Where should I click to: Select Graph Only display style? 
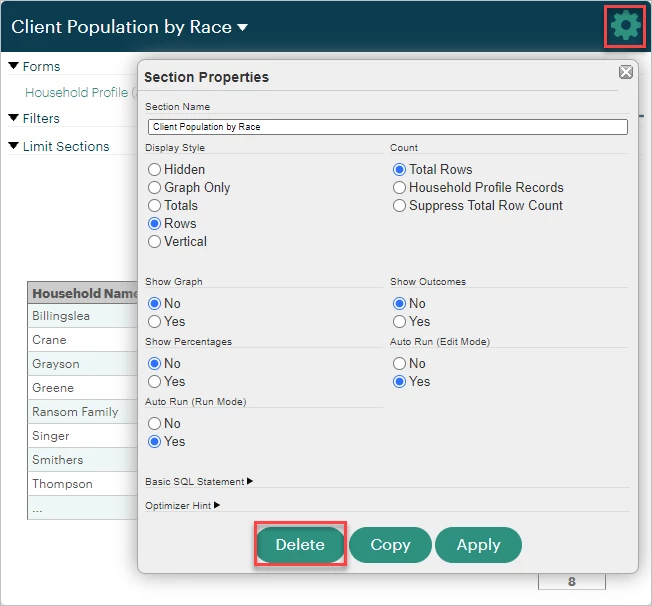point(154,188)
